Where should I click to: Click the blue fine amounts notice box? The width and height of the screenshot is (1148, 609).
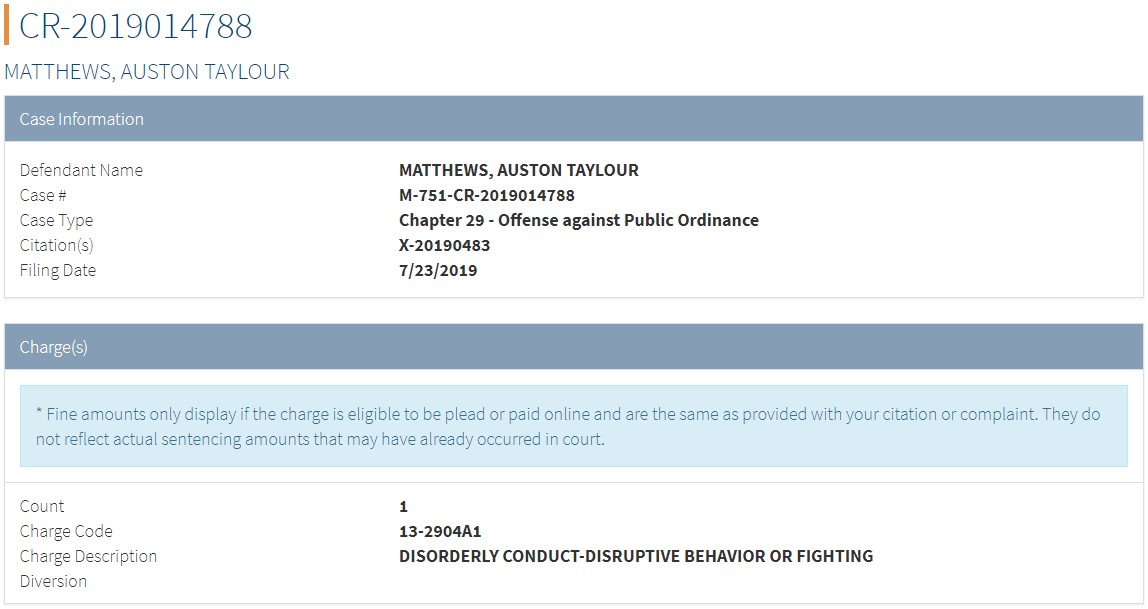(x=573, y=426)
